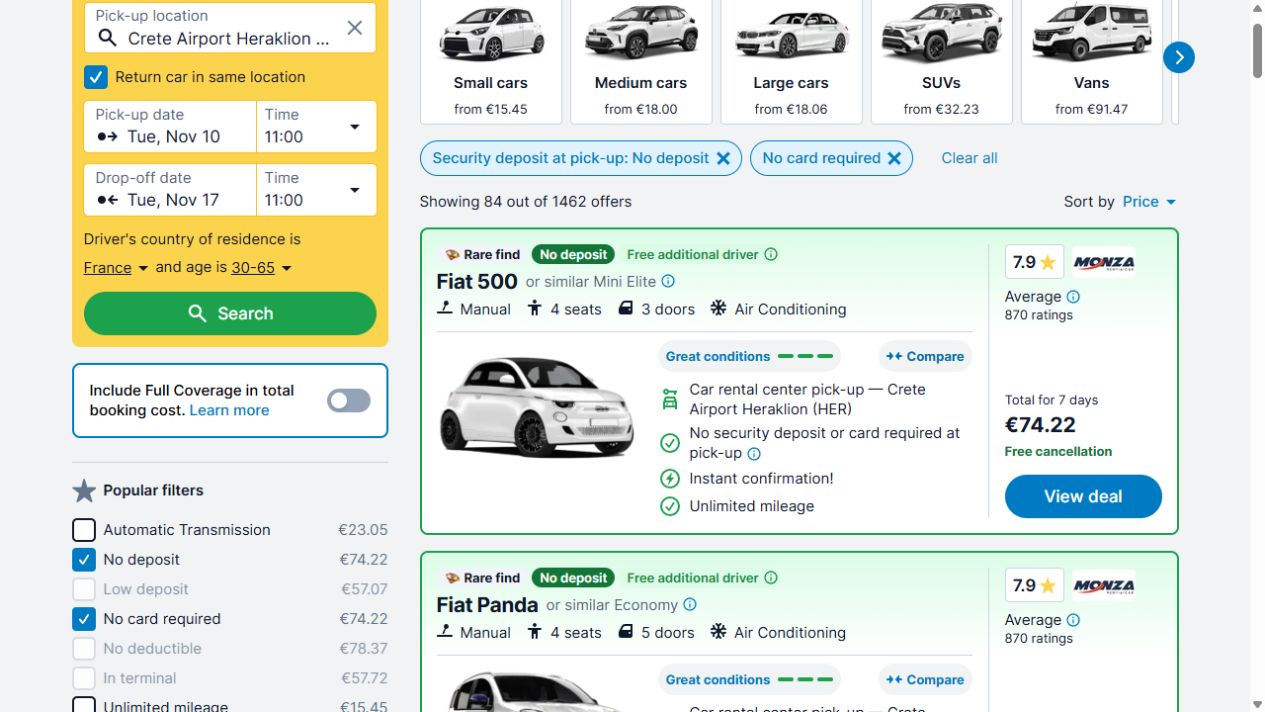This screenshot has height=712, width=1265.
Task: Uncheck the No deposit filter
Action: [84, 560]
